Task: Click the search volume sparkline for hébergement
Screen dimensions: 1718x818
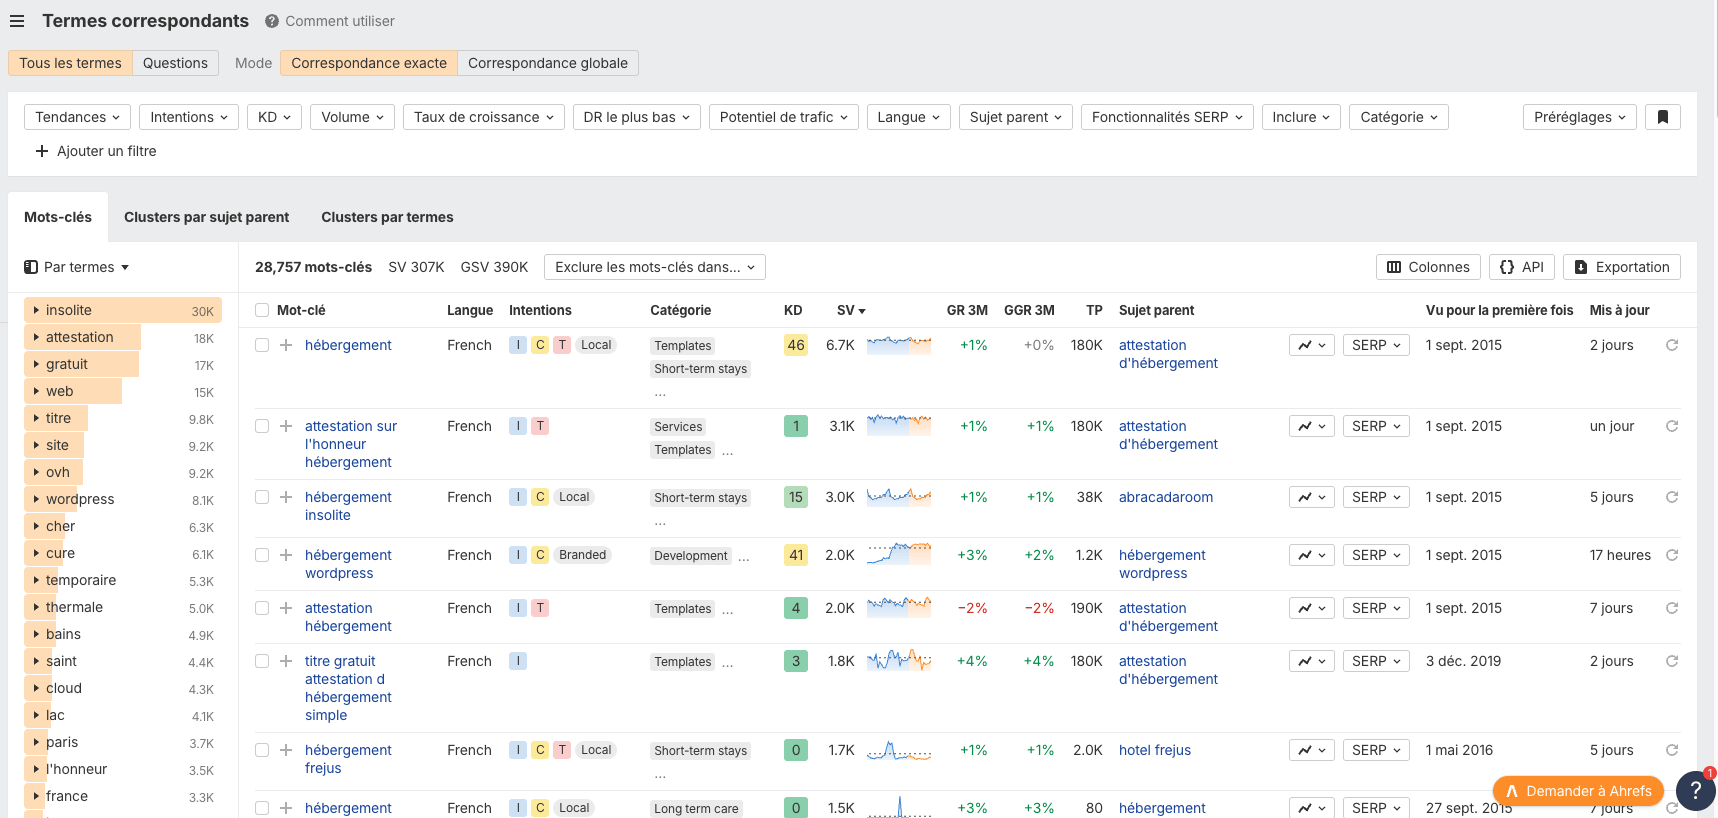Action: pos(899,345)
